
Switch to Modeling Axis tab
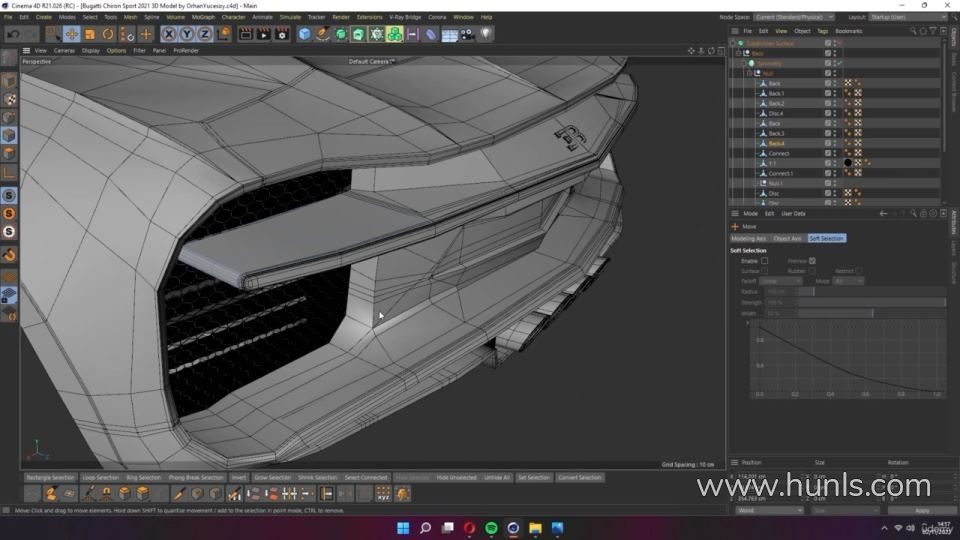tap(749, 238)
